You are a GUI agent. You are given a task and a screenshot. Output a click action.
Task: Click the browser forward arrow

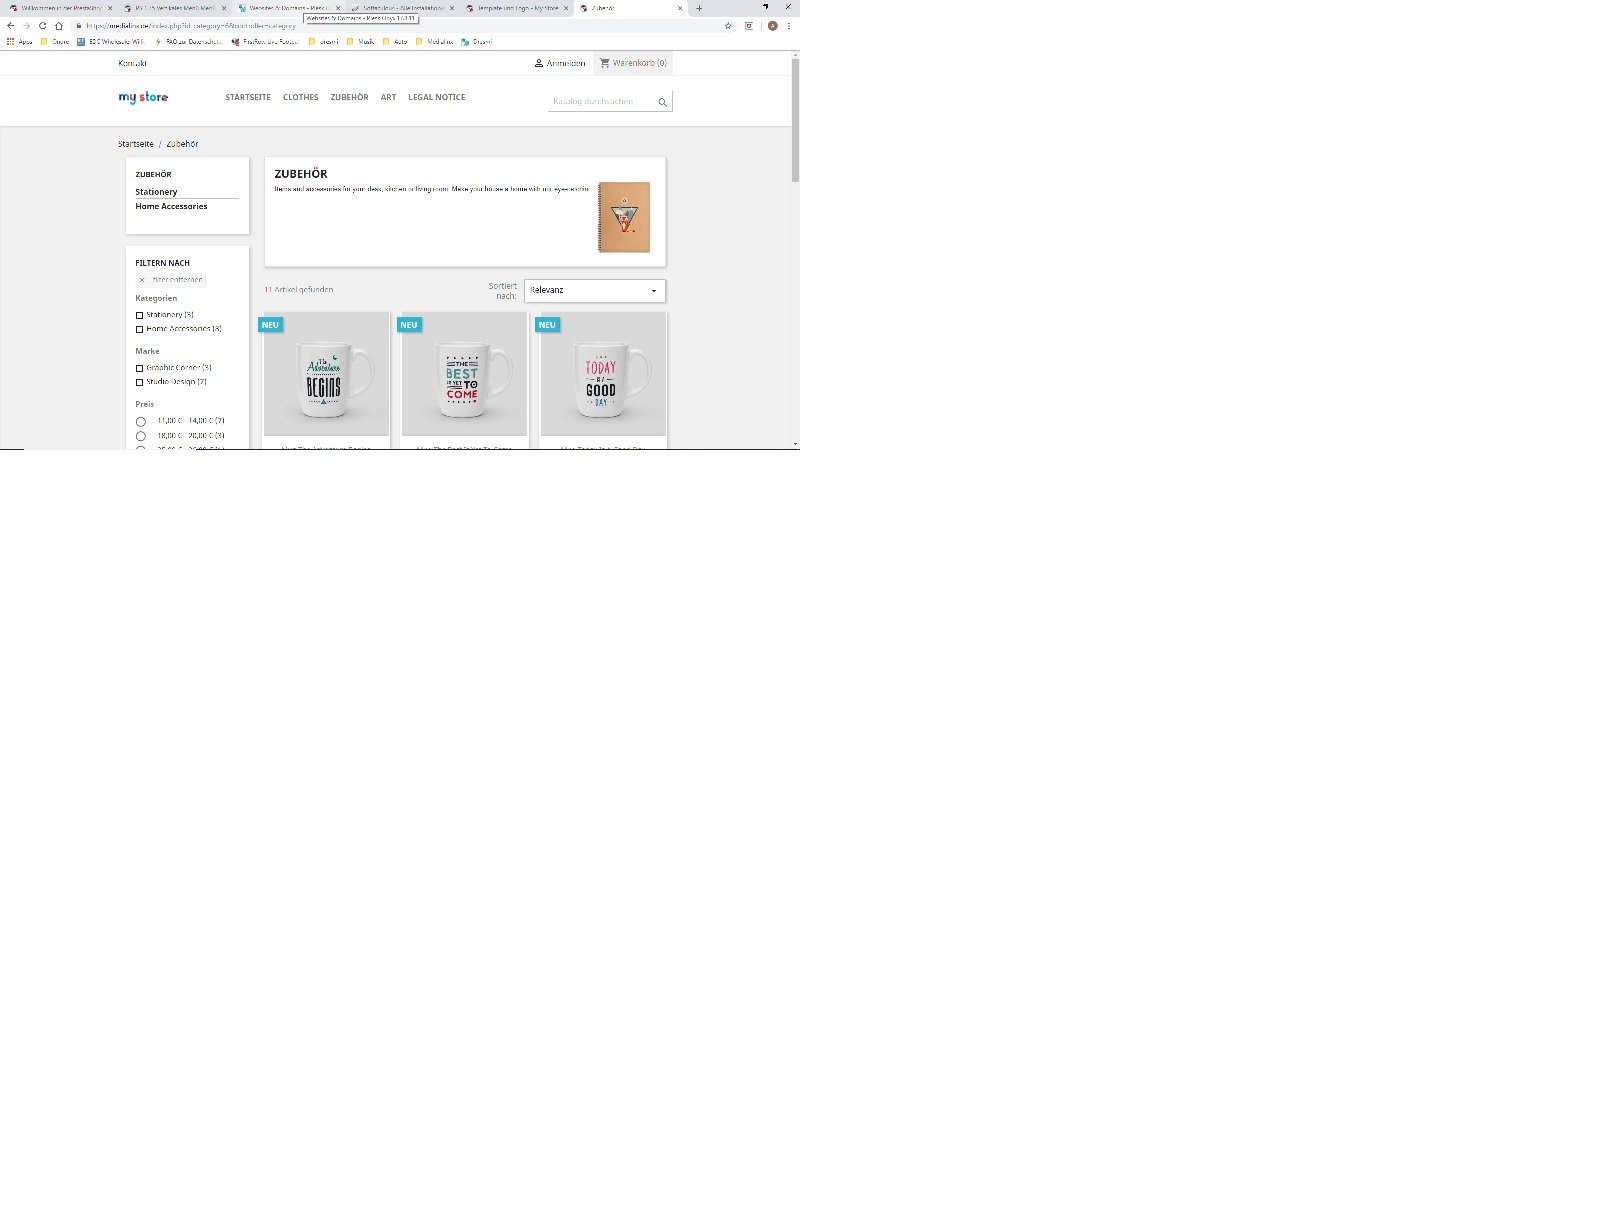(26, 26)
